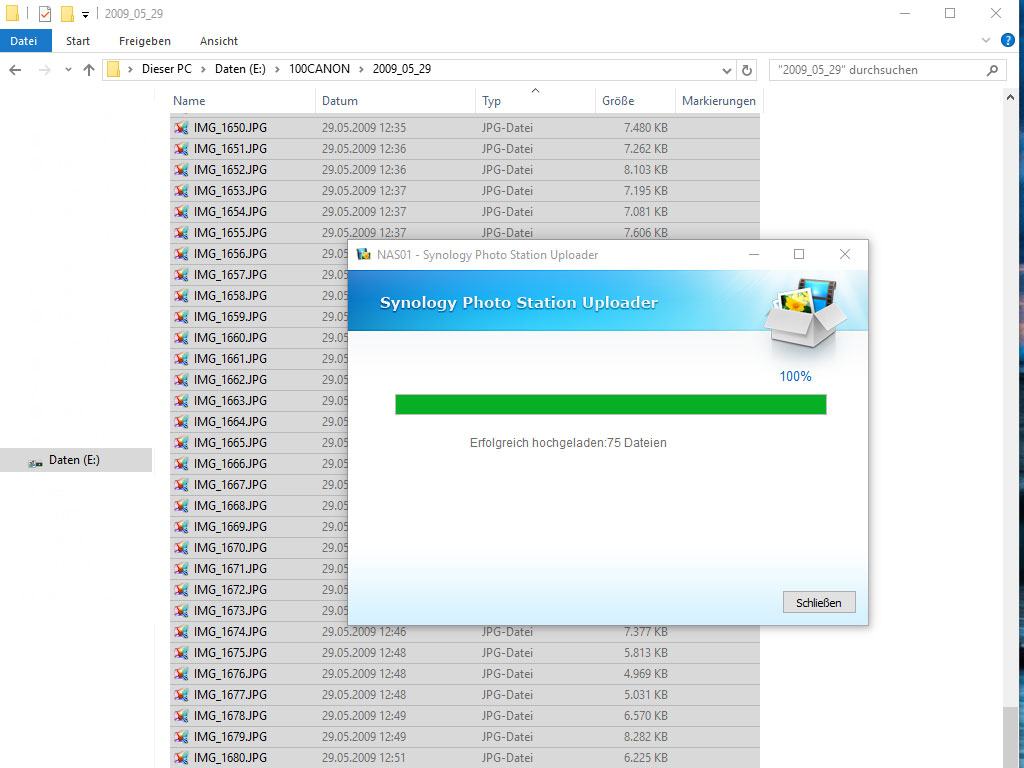Select file icon of IMG_1666.JPG
Image resolution: width=1024 pixels, height=768 pixels.
pos(181,464)
